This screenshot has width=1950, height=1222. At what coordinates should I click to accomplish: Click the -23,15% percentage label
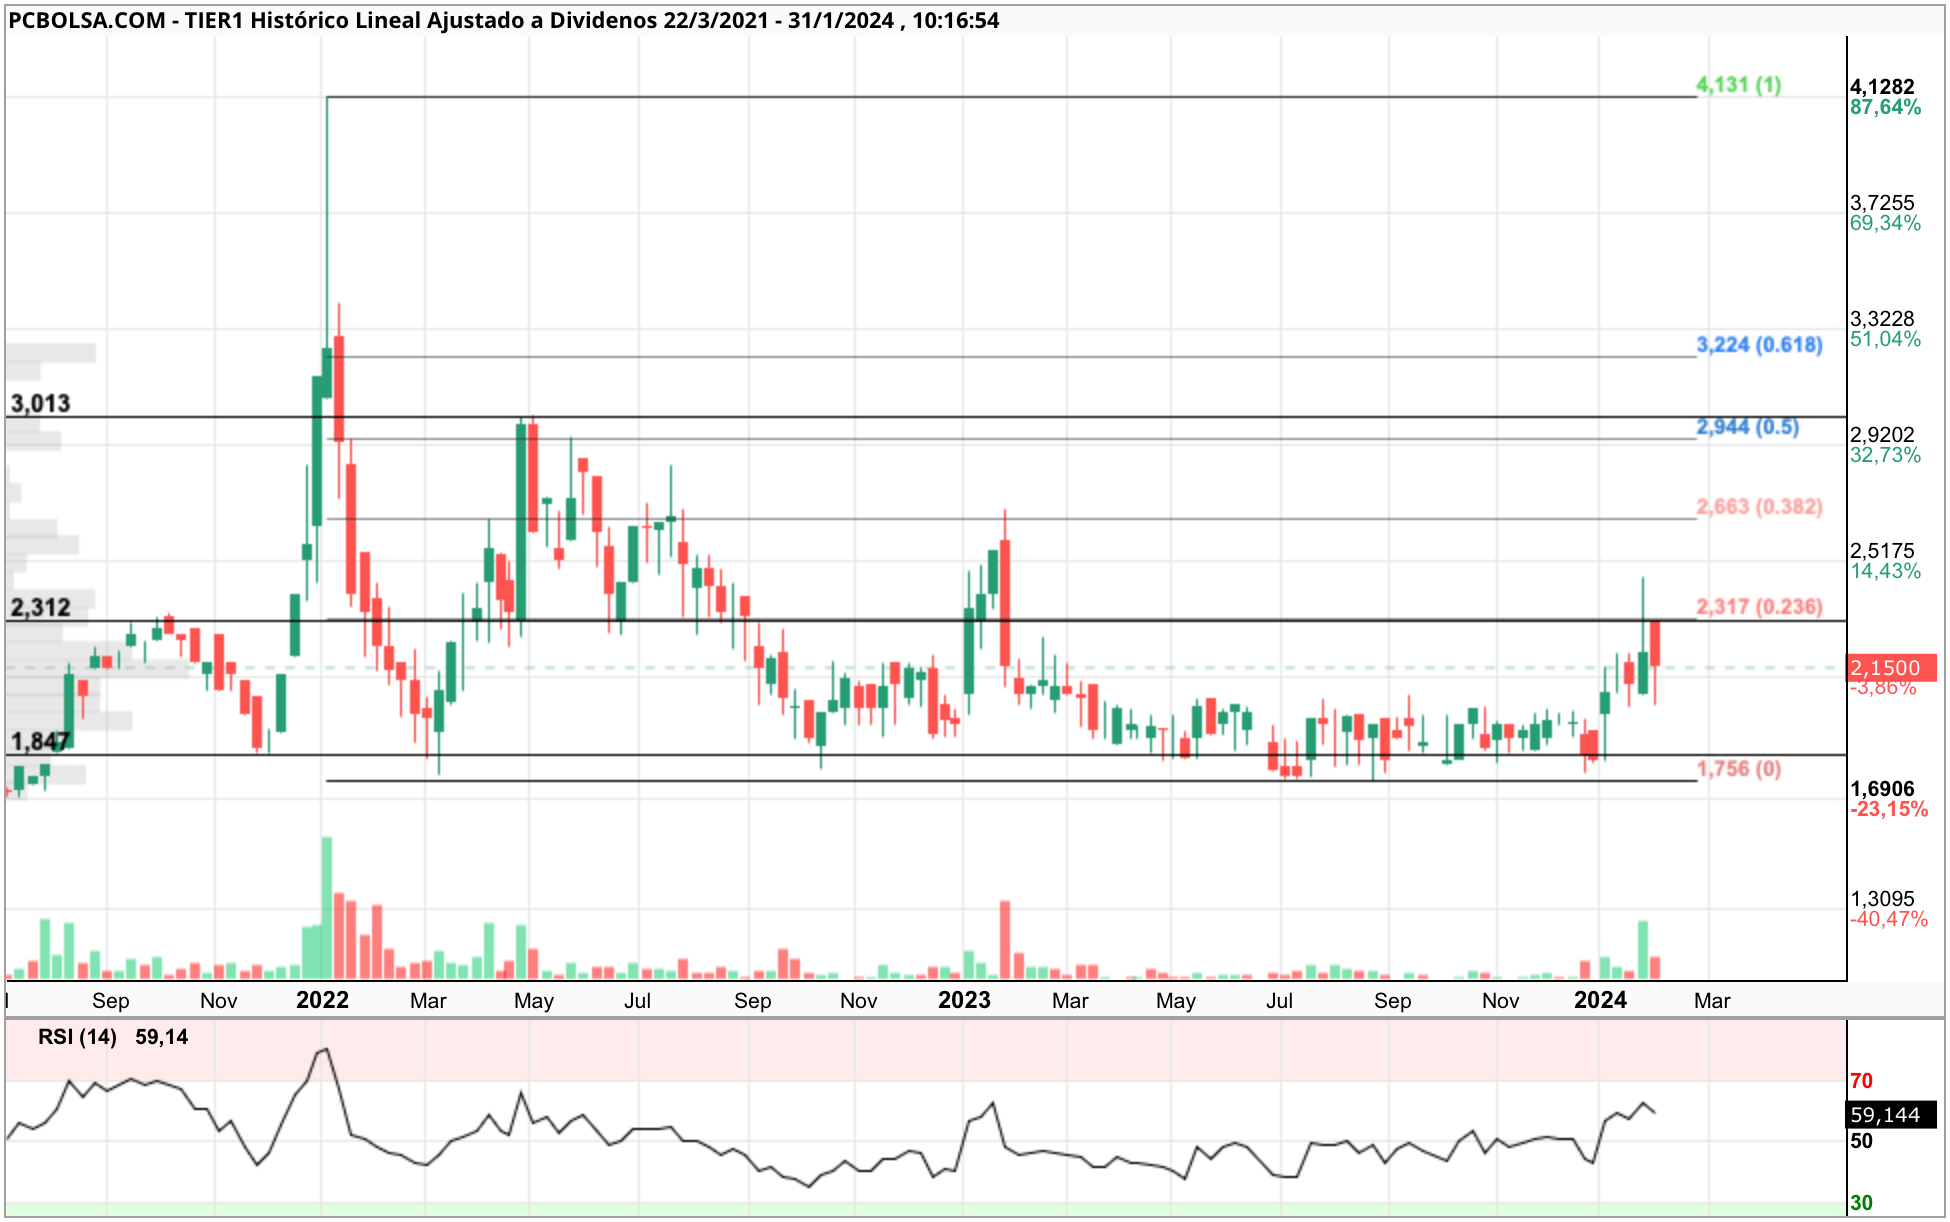pos(1889,810)
